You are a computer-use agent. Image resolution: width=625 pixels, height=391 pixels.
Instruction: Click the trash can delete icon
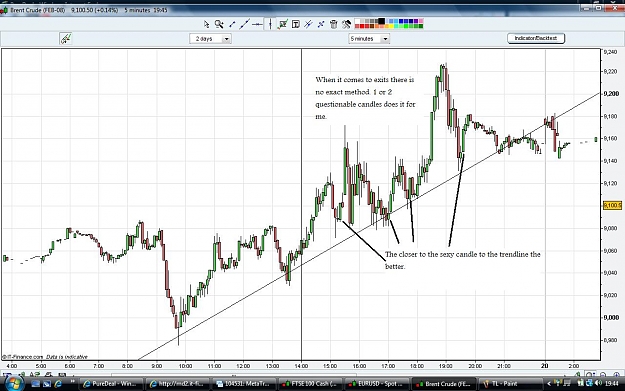(334, 24)
